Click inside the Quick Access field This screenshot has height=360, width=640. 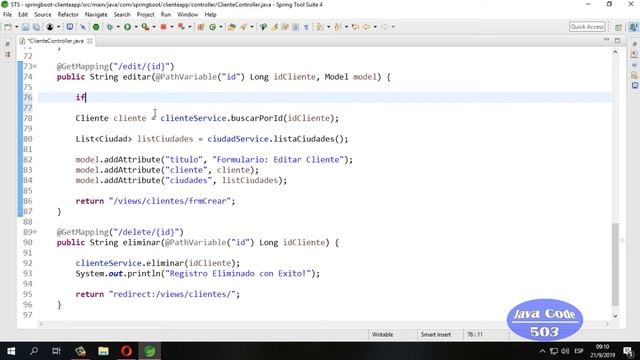pos(587,27)
